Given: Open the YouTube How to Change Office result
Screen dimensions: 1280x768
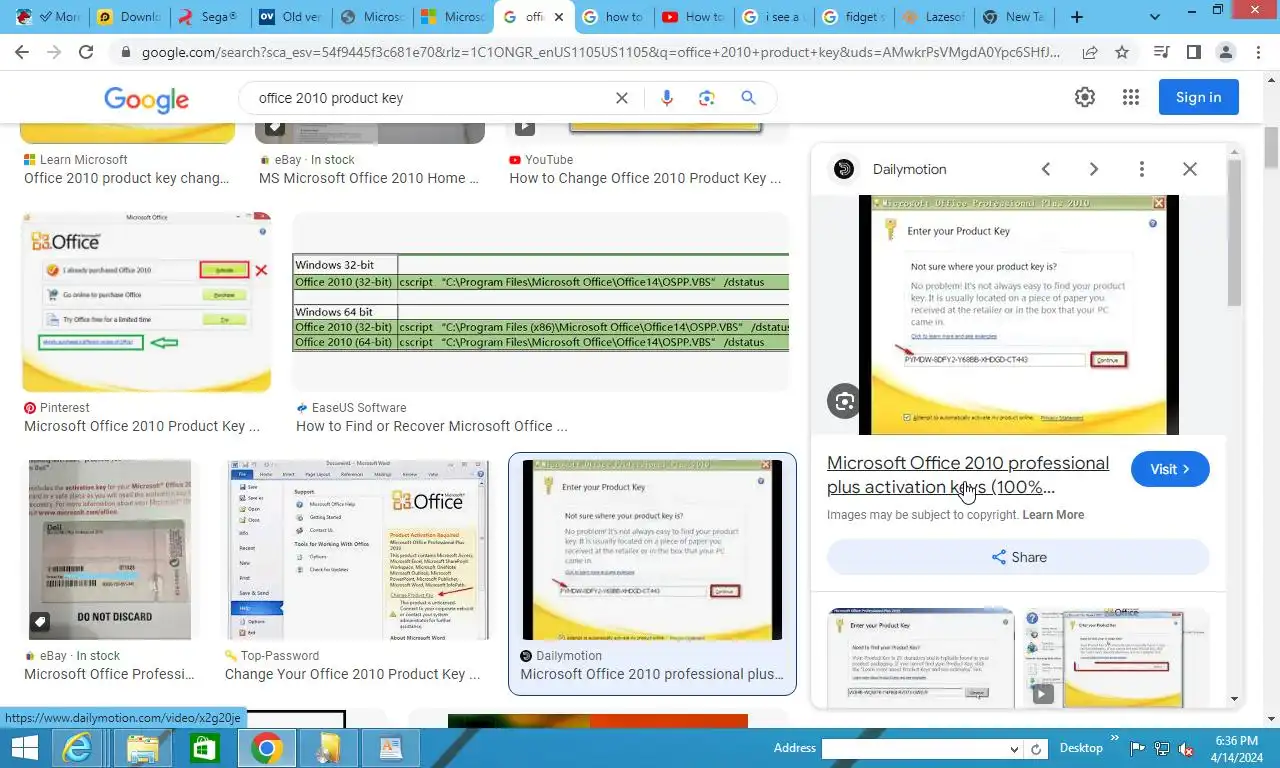Looking at the screenshot, I should [x=645, y=178].
